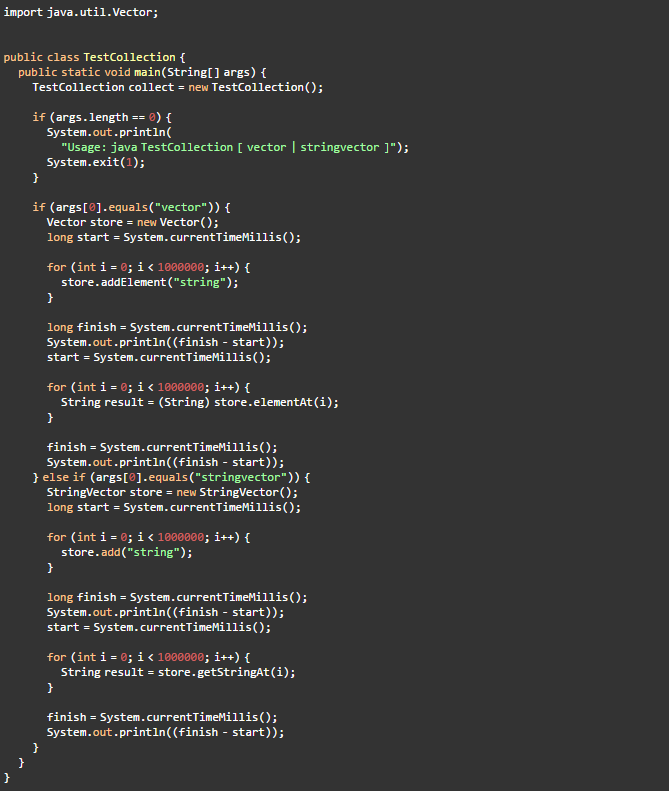Click the usage string 'Usage: java TestCollection [ vector | stringvector ]'
This screenshot has height=791, width=669.
click(229, 147)
